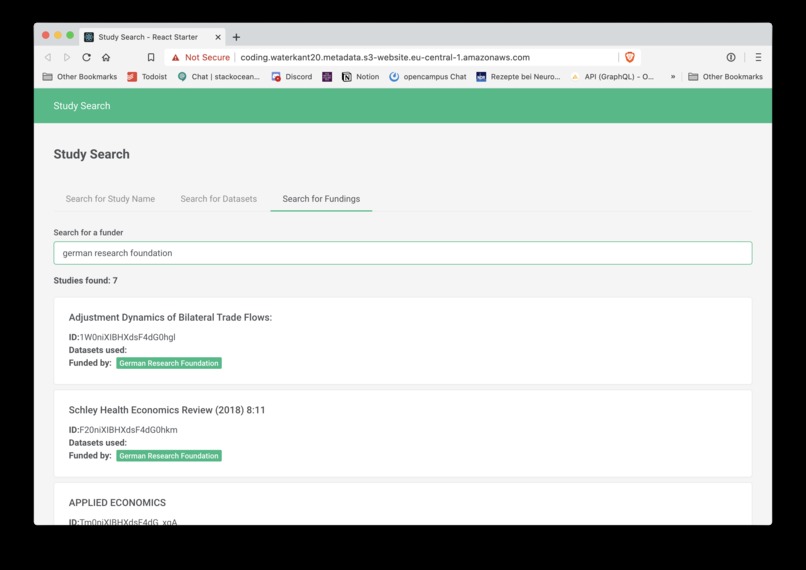Go back with the browser back arrow
This screenshot has width=806, height=570.
(48, 57)
